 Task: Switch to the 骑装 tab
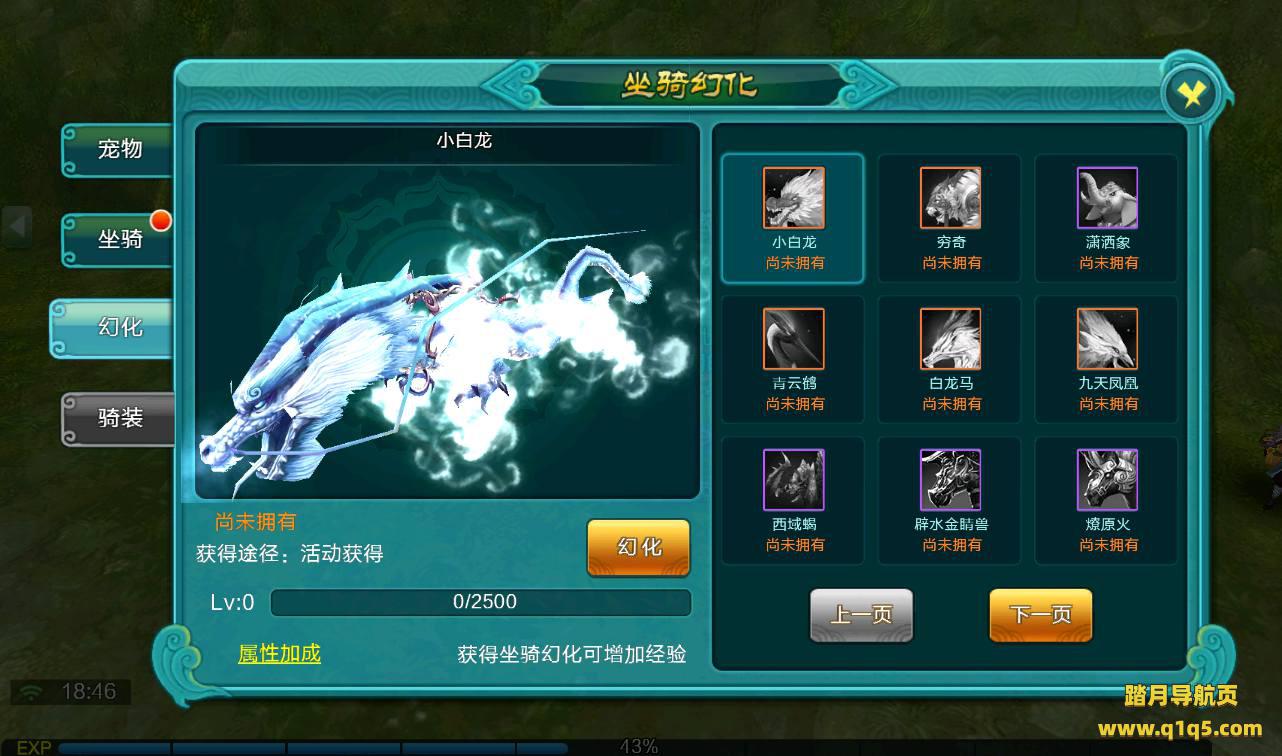[x=119, y=418]
